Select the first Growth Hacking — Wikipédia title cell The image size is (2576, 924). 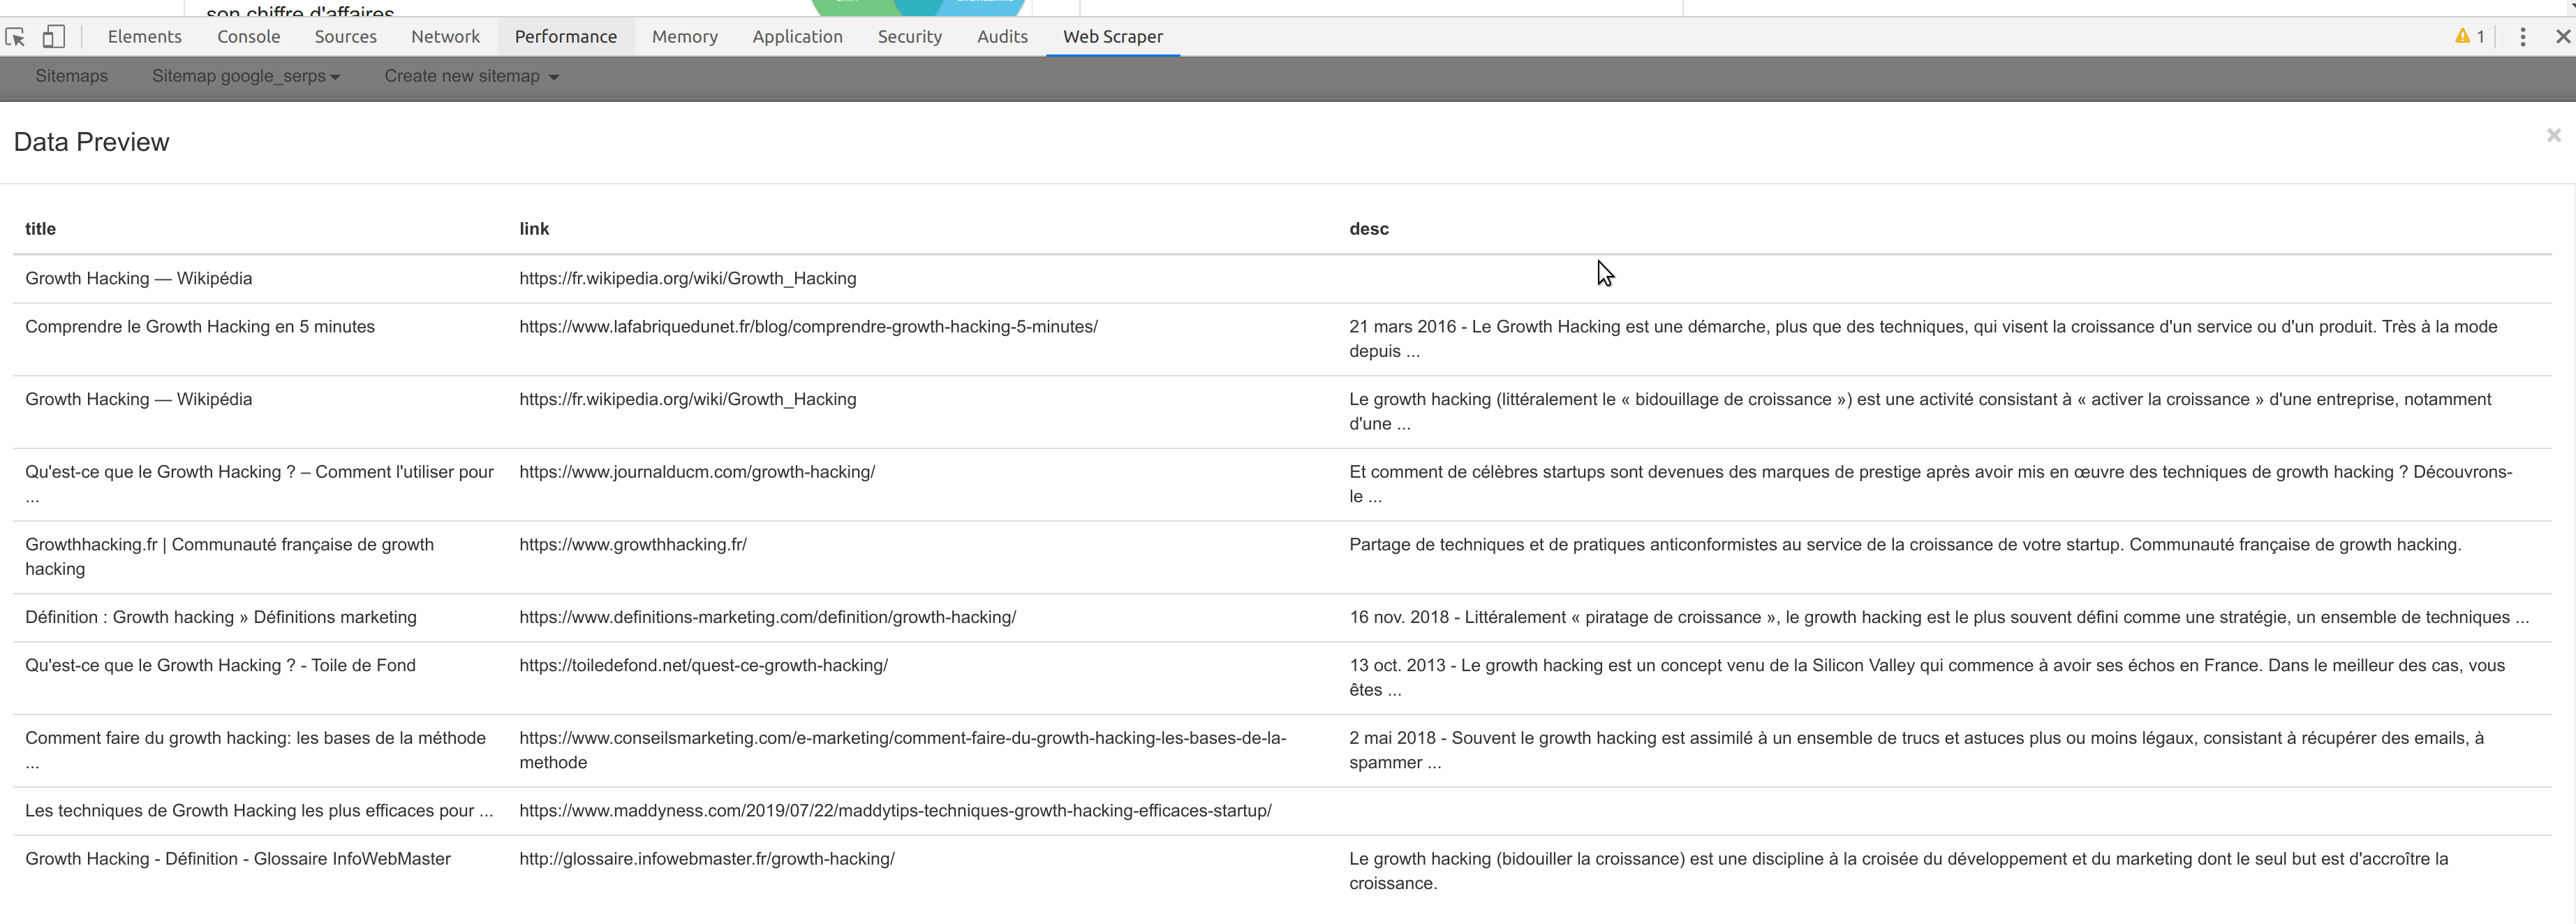coord(139,279)
